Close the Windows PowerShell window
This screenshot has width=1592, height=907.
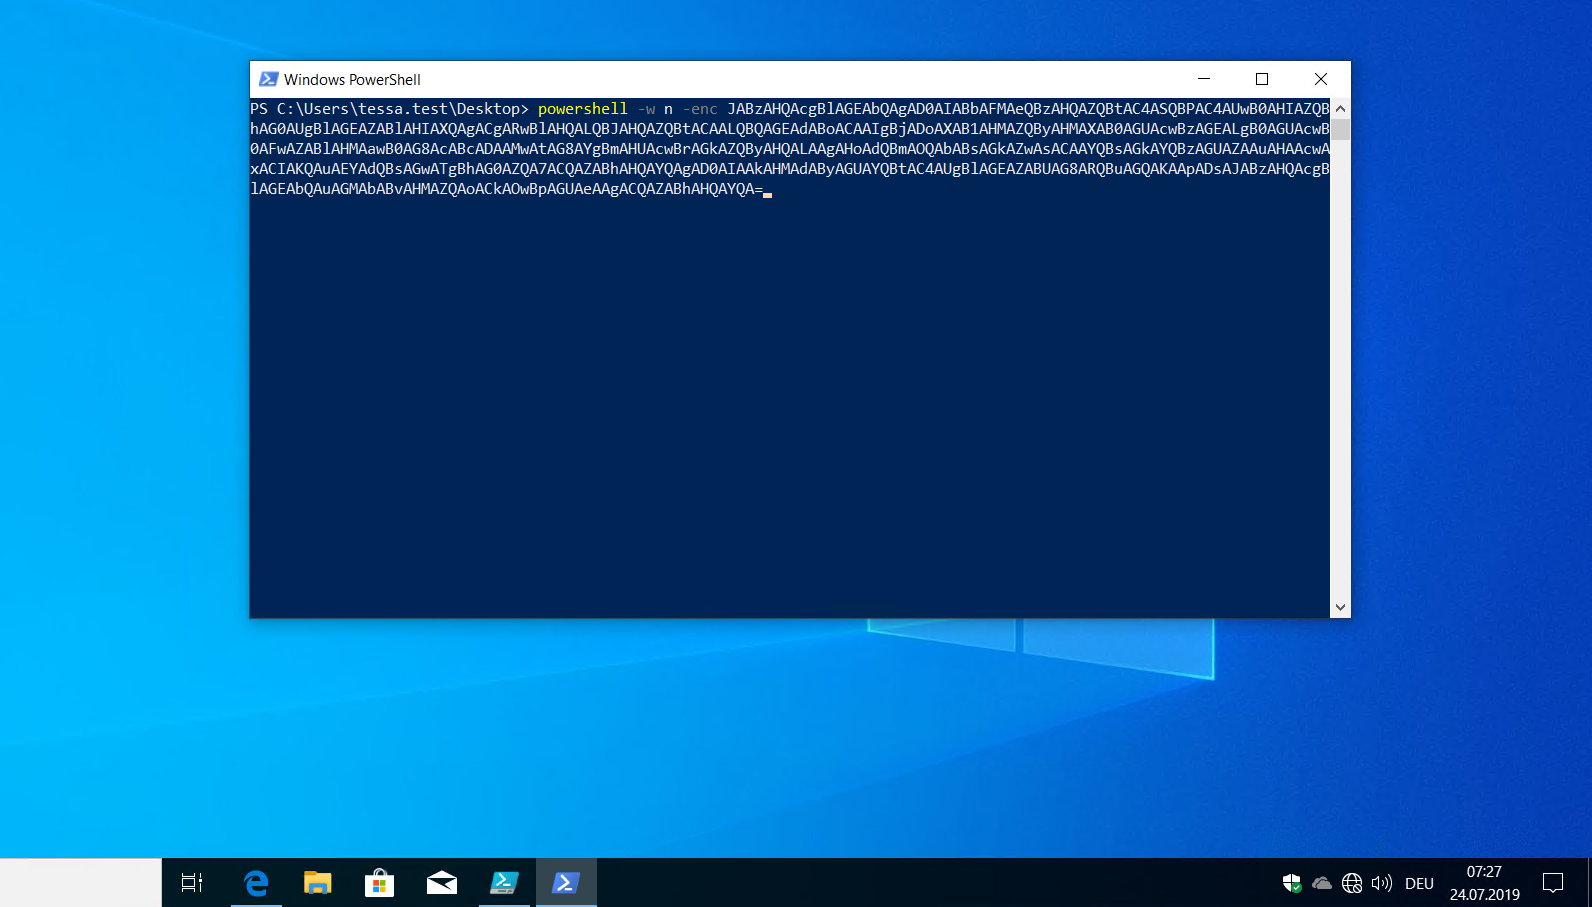click(x=1321, y=79)
